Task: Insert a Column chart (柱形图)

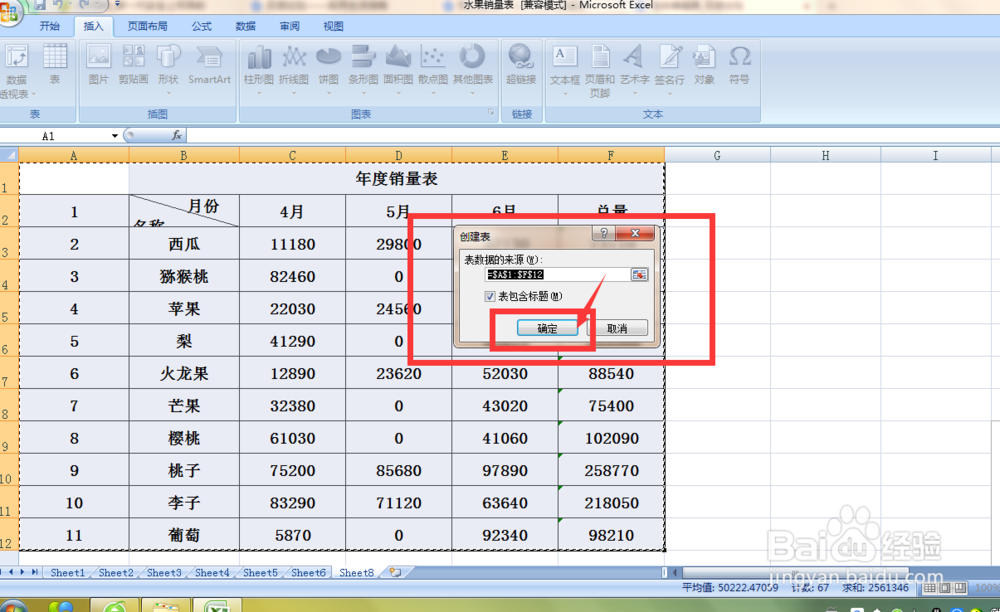Action: (259, 69)
